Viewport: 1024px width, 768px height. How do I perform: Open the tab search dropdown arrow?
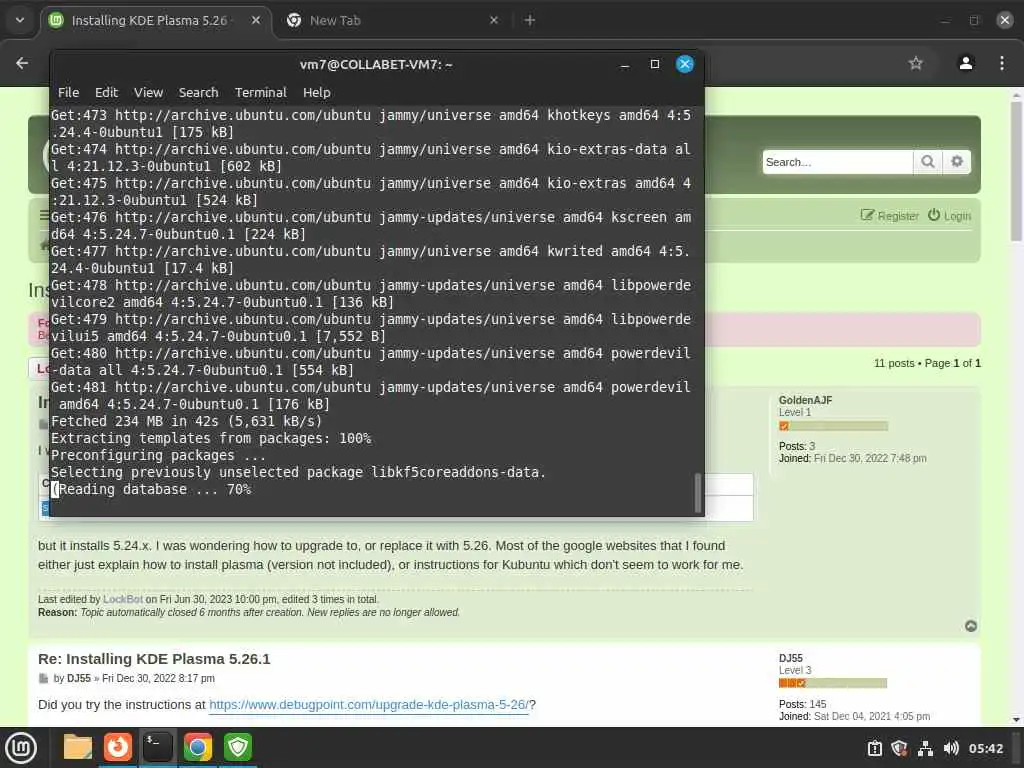[20, 20]
